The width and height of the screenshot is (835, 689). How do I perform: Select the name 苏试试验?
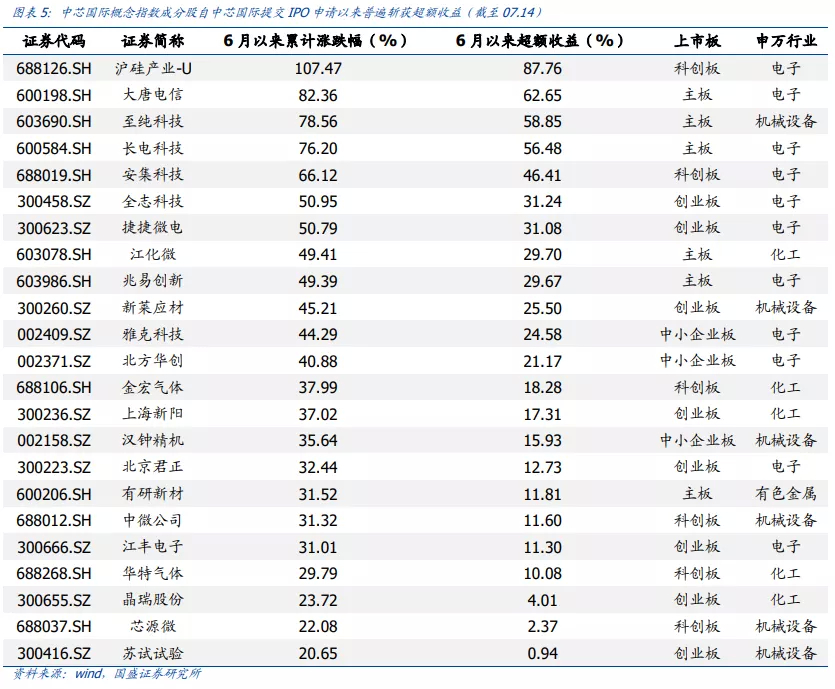tap(153, 653)
